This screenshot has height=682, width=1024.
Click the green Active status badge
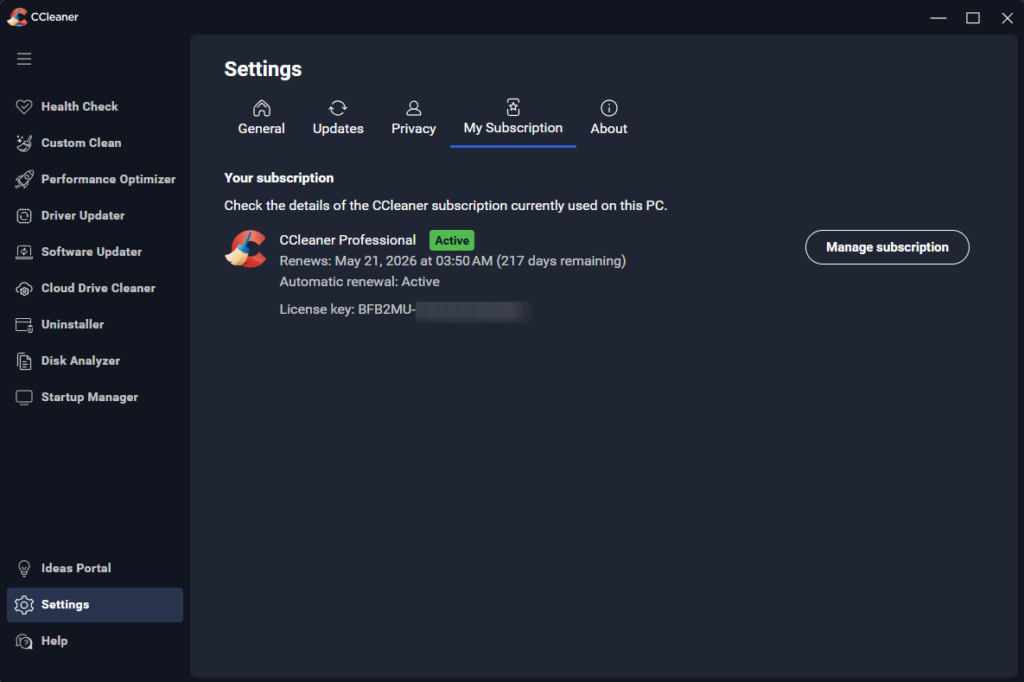[x=451, y=240]
